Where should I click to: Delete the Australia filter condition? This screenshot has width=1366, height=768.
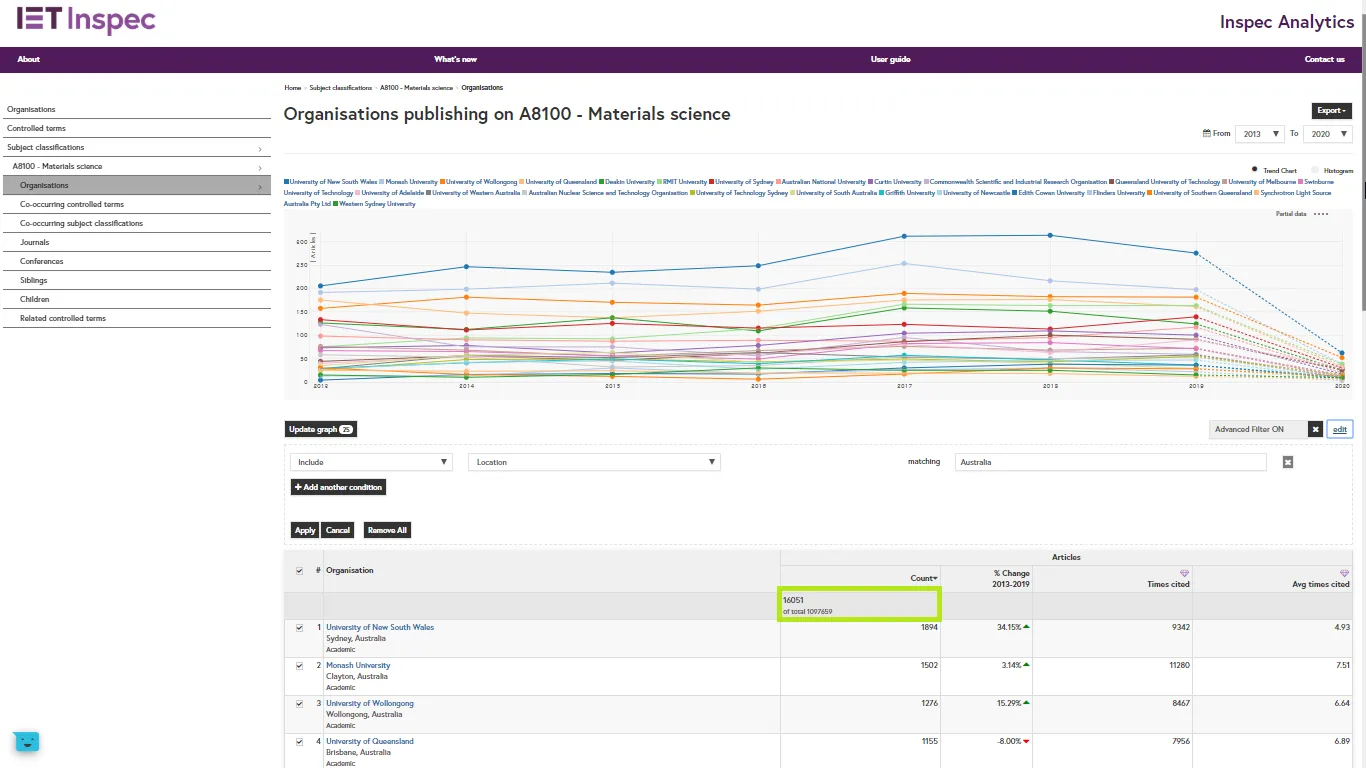[x=1288, y=462]
